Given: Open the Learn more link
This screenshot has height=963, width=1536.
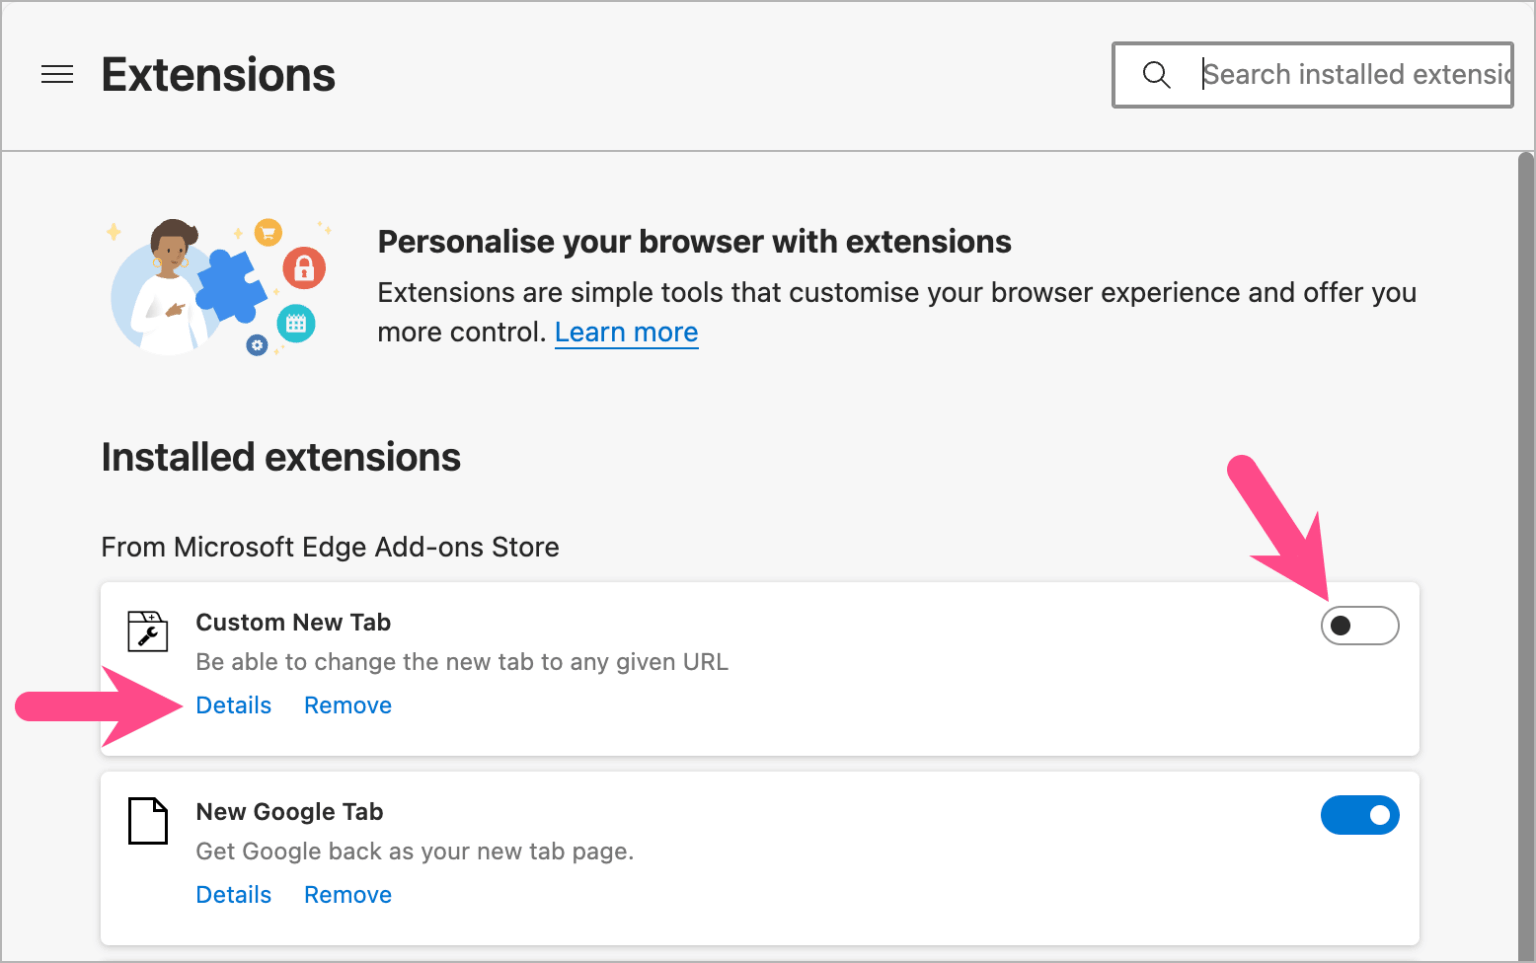Looking at the screenshot, I should pyautogui.click(x=626, y=332).
